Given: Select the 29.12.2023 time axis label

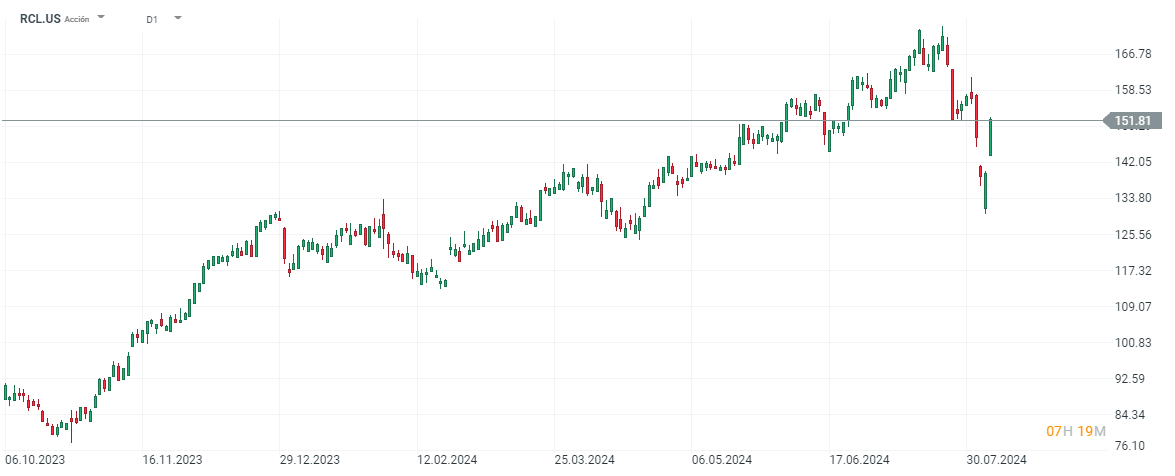Looking at the screenshot, I should click(x=309, y=460).
